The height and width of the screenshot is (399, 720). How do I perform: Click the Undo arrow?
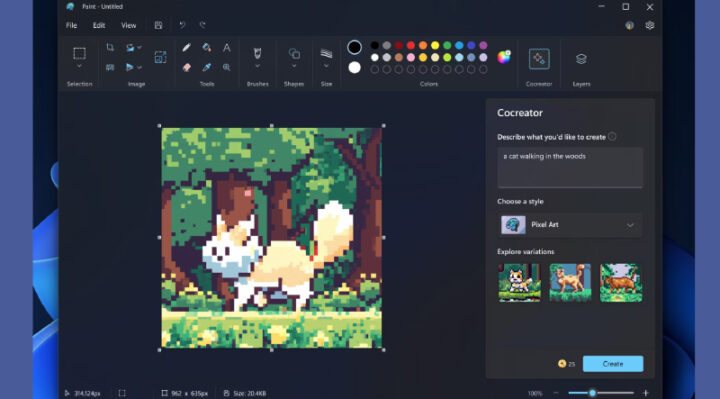(182, 25)
